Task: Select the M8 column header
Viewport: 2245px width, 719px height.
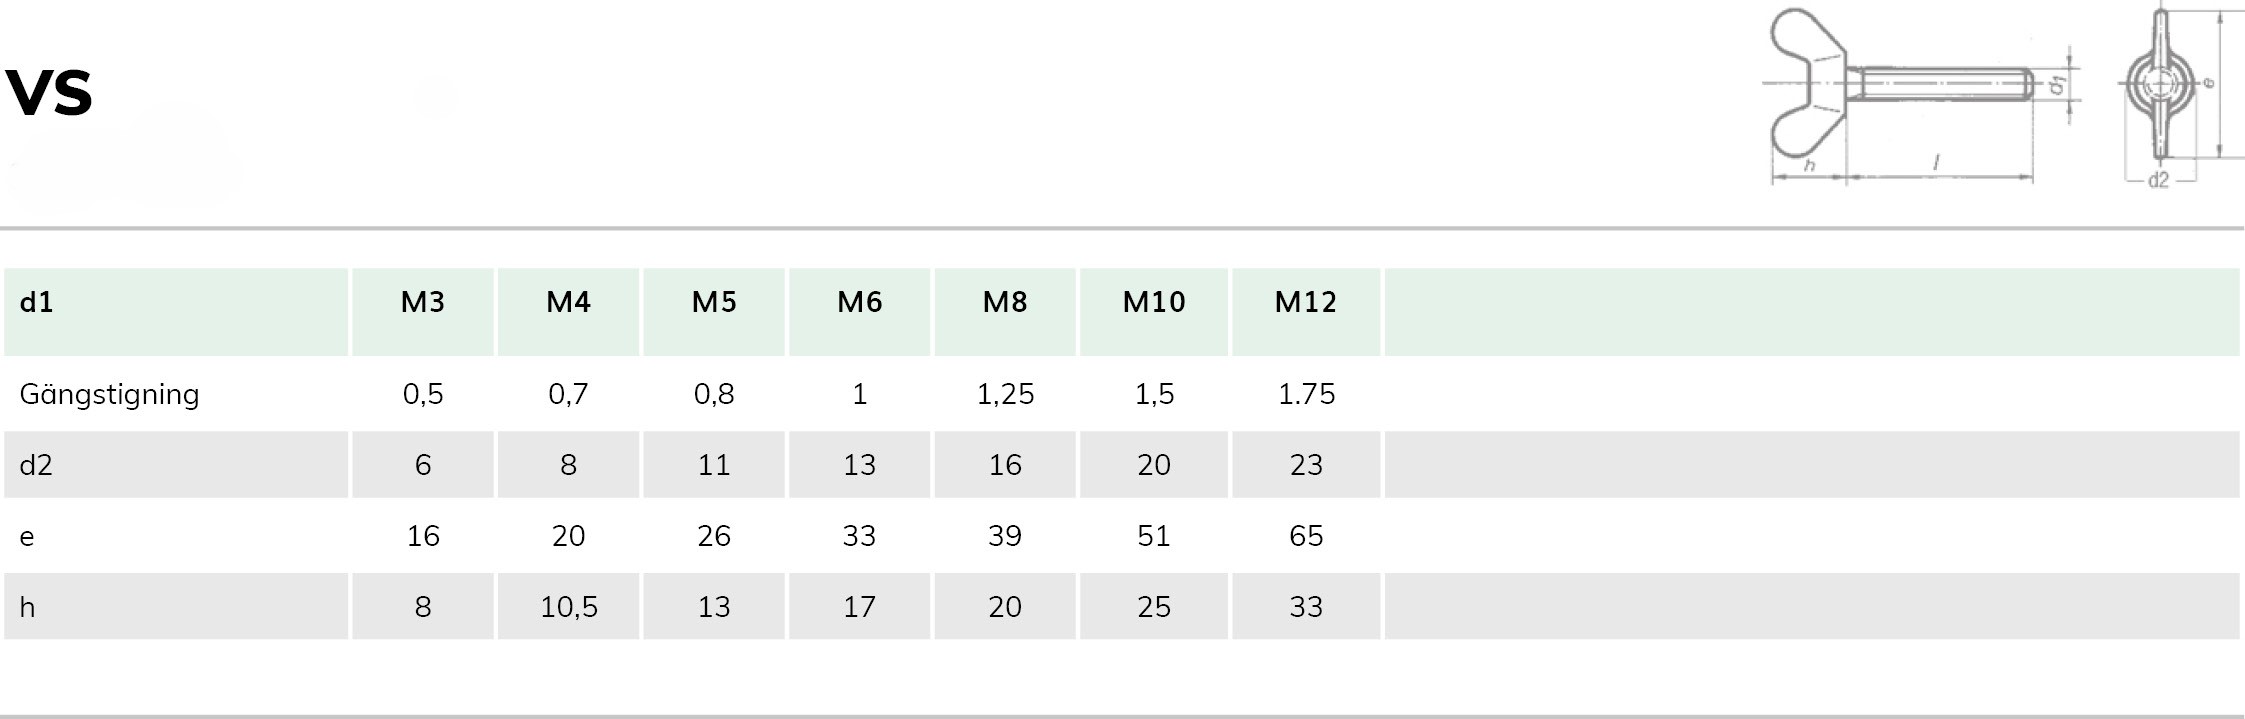Action: tap(1005, 302)
